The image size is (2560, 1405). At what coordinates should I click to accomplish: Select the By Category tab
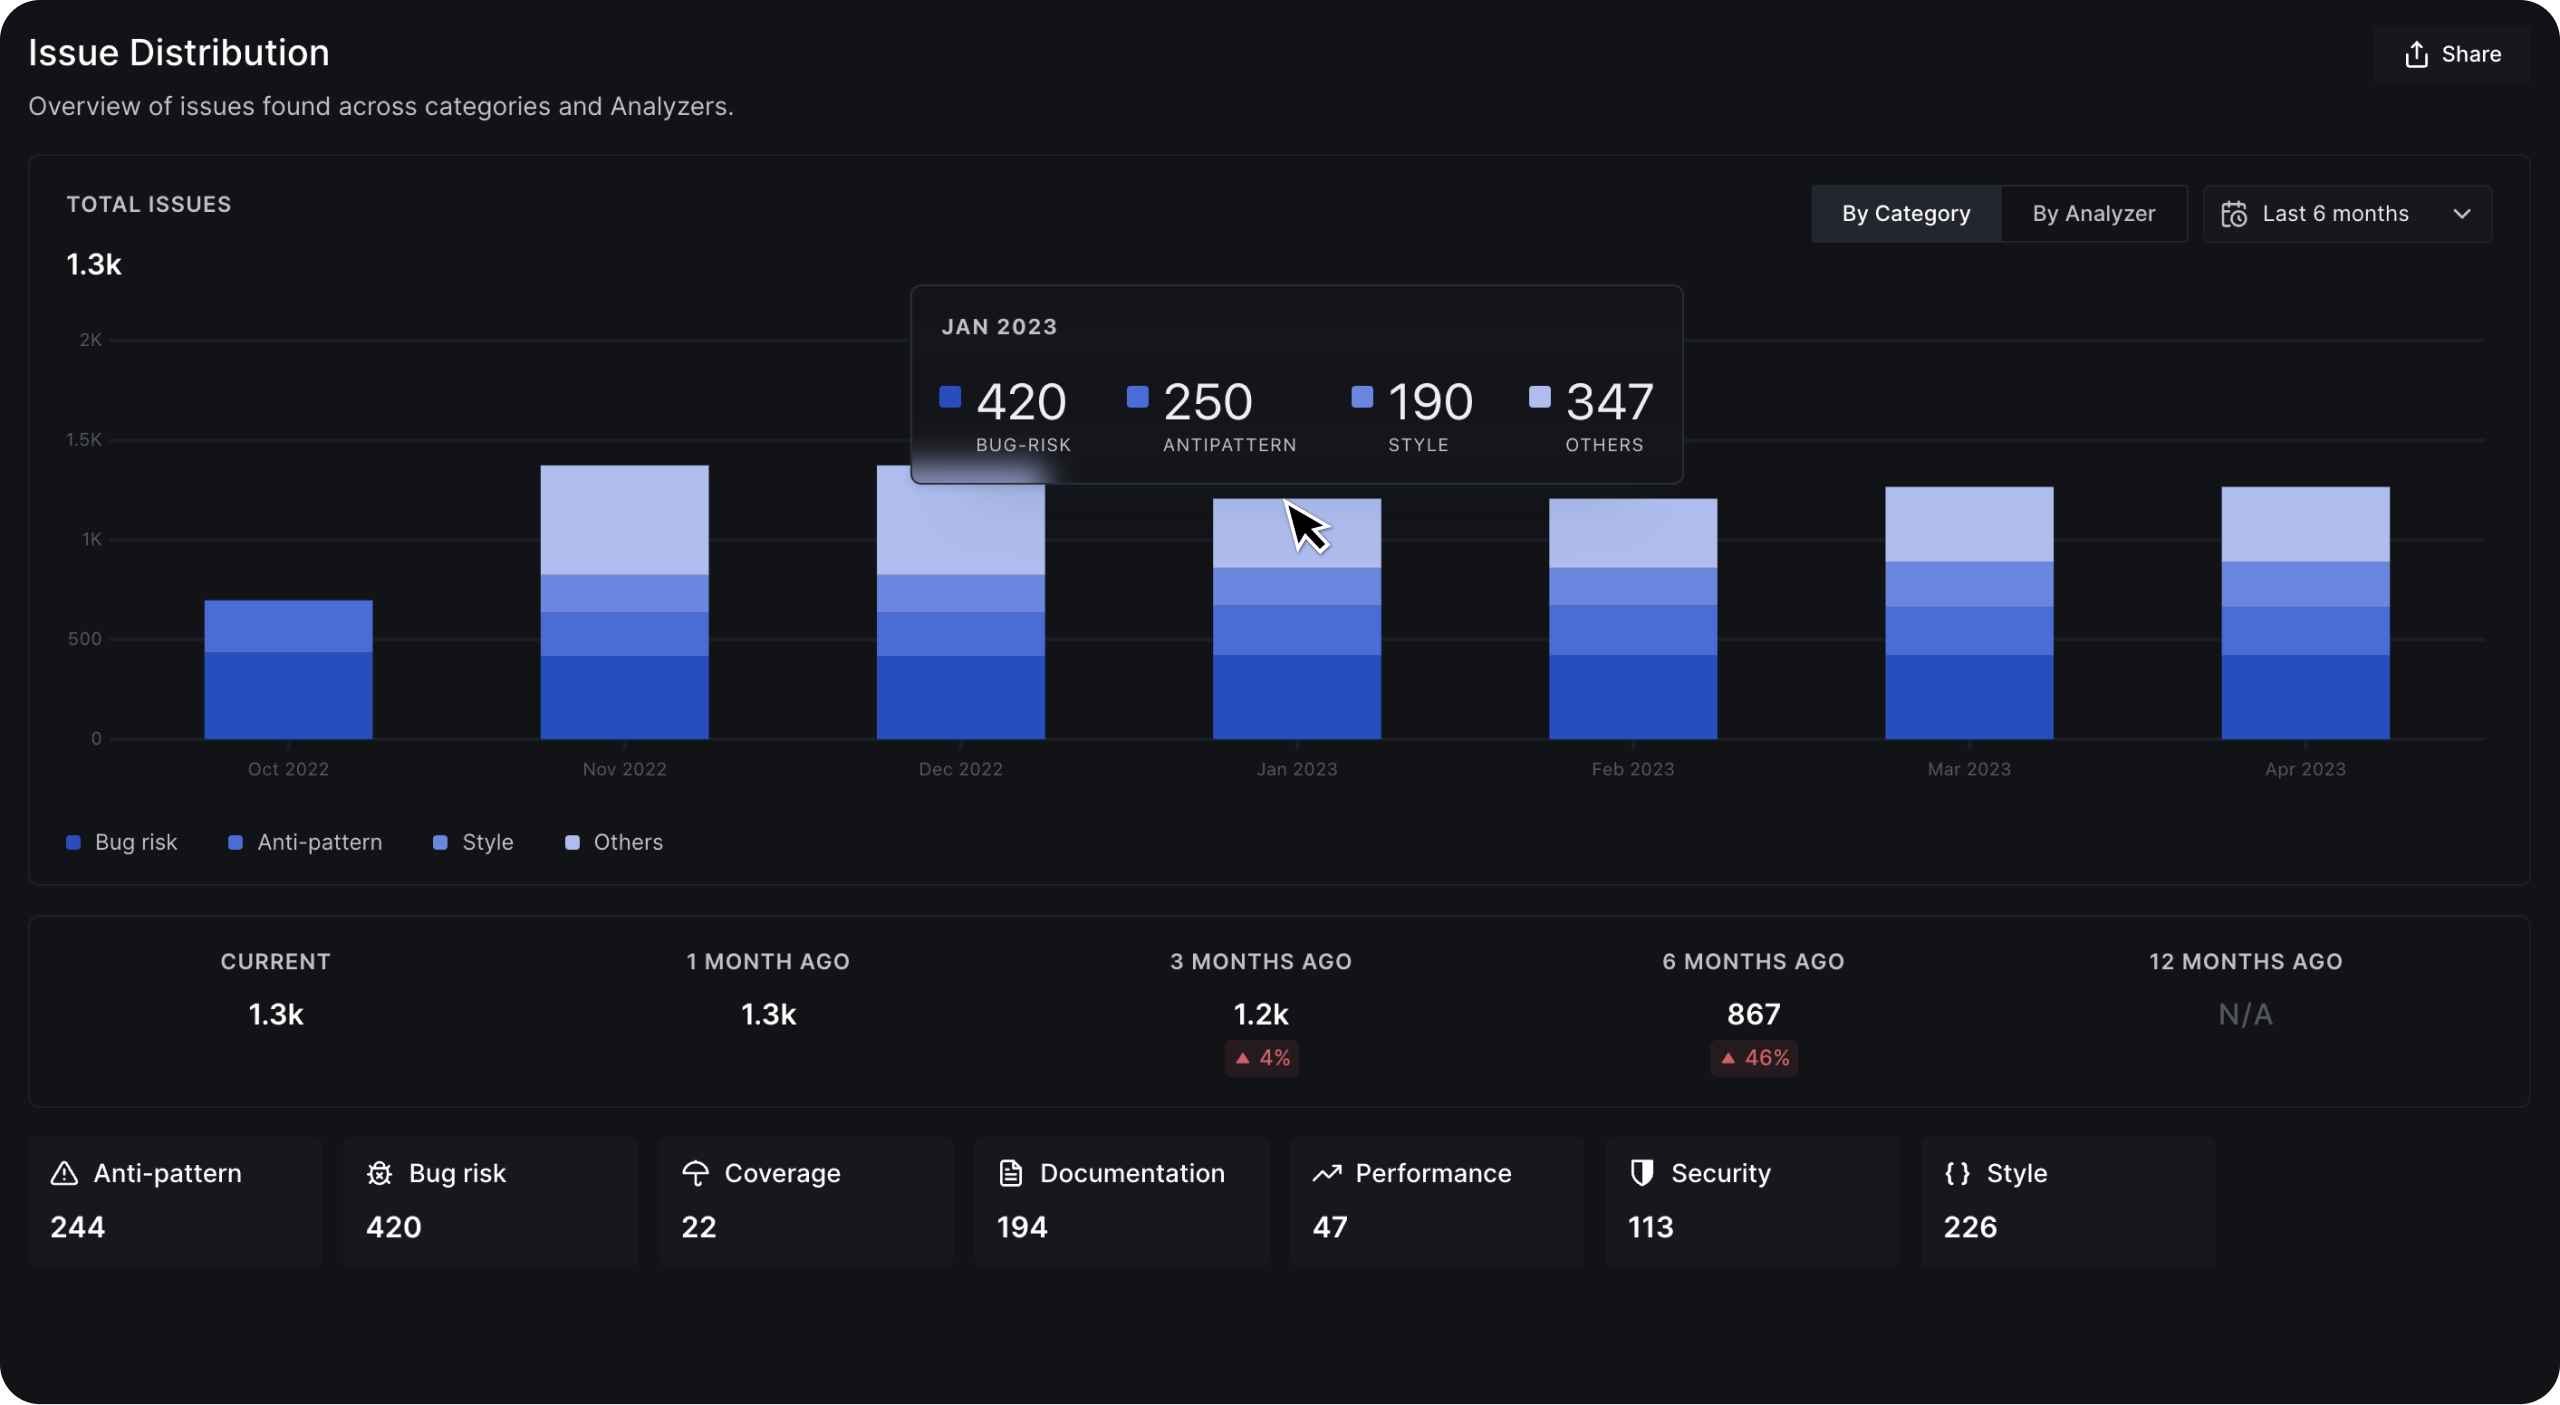1906,214
